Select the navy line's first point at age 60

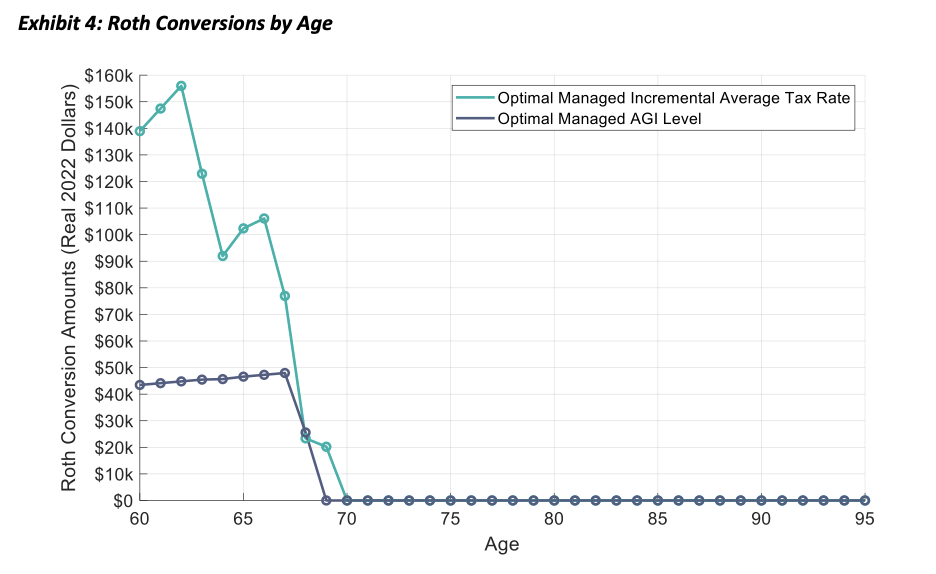[140, 385]
